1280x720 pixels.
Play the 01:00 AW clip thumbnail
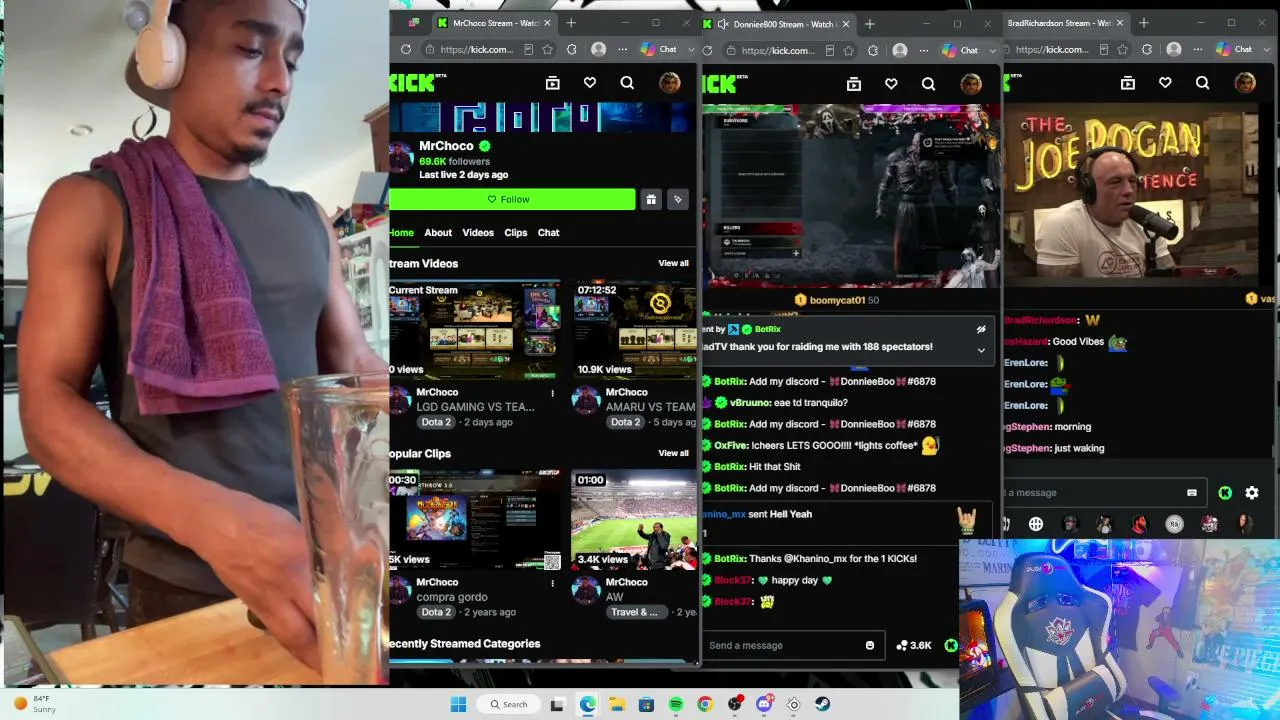pyautogui.click(x=635, y=520)
